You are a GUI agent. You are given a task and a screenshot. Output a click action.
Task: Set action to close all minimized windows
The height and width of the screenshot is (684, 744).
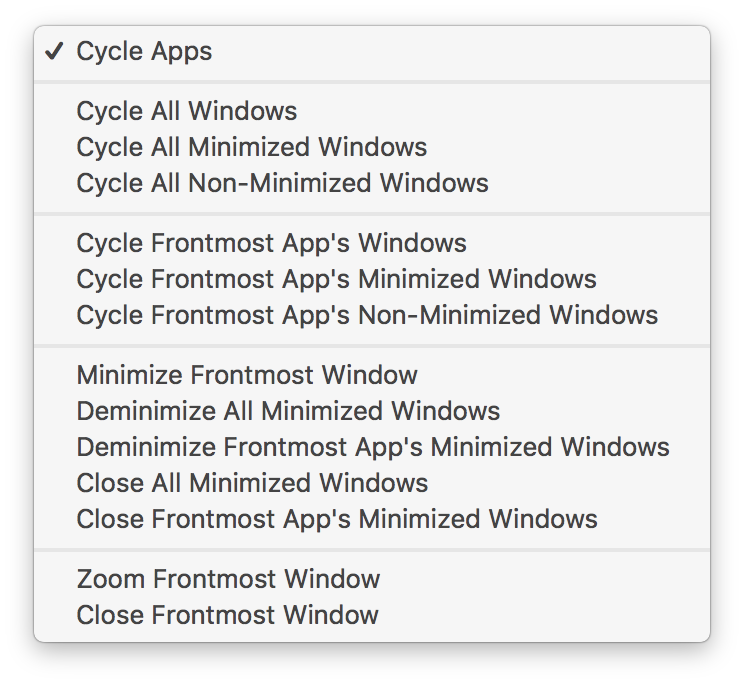click(252, 483)
